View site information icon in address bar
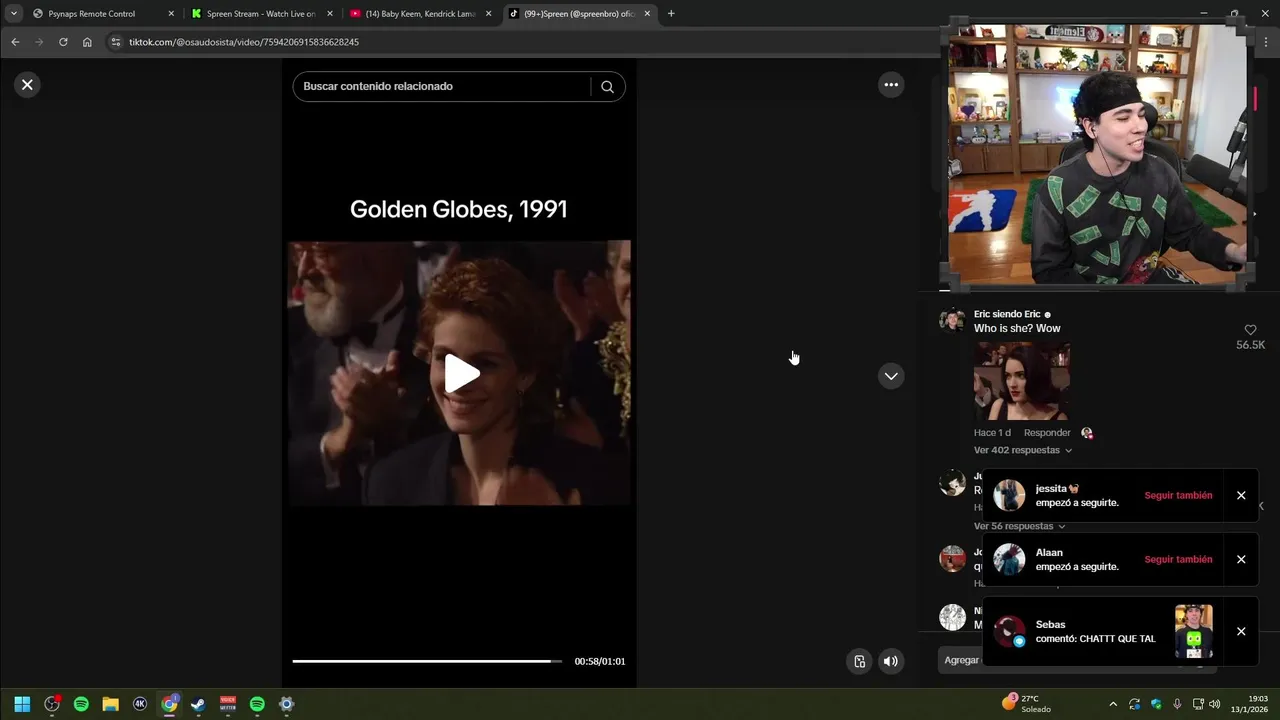The height and width of the screenshot is (720, 1280). pyautogui.click(x=116, y=42)
